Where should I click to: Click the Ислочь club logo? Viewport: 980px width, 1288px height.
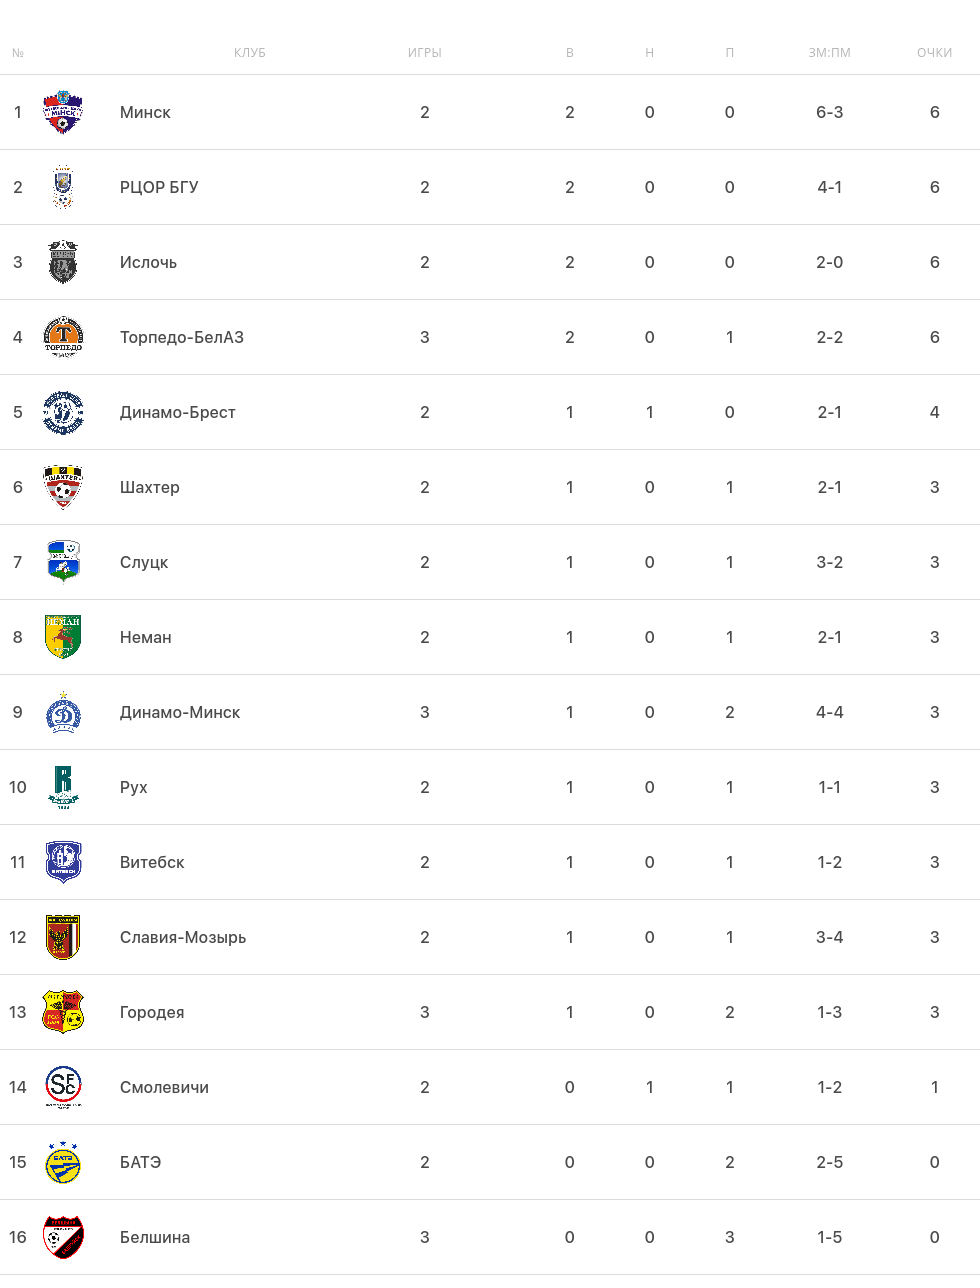point(63,262)
